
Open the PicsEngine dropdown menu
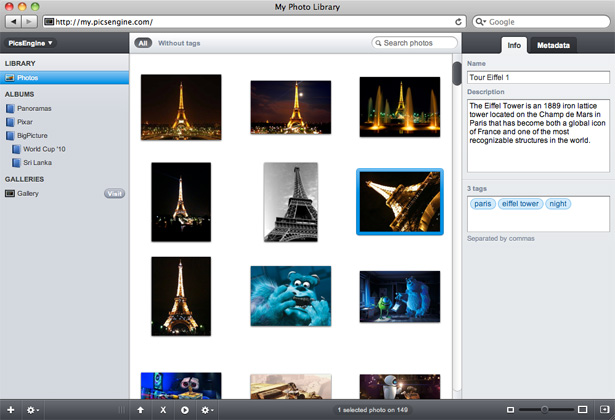(30, 43)
